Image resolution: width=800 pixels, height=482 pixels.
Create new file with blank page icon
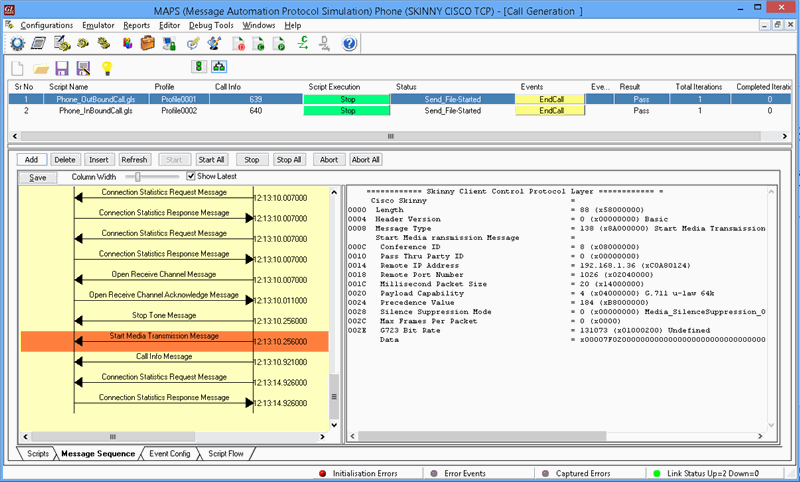(x=17, y=68)
